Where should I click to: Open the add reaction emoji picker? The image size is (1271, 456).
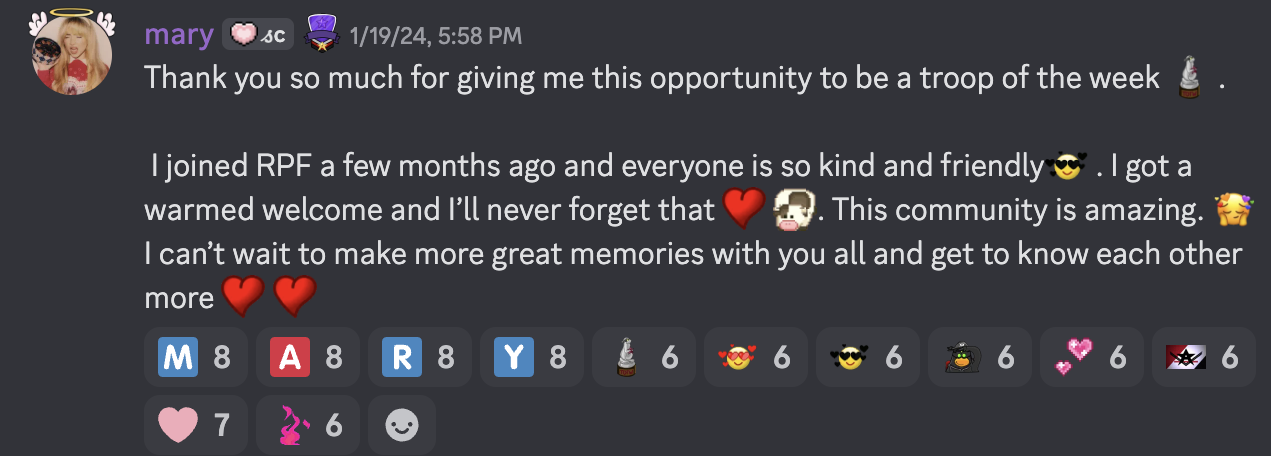tap(402, 426)
